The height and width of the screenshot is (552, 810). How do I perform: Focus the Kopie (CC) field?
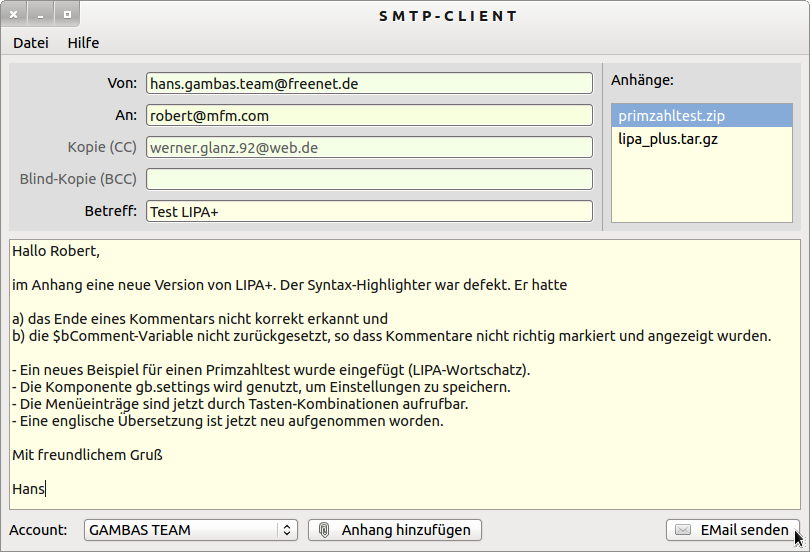click(x=369, y=148)
